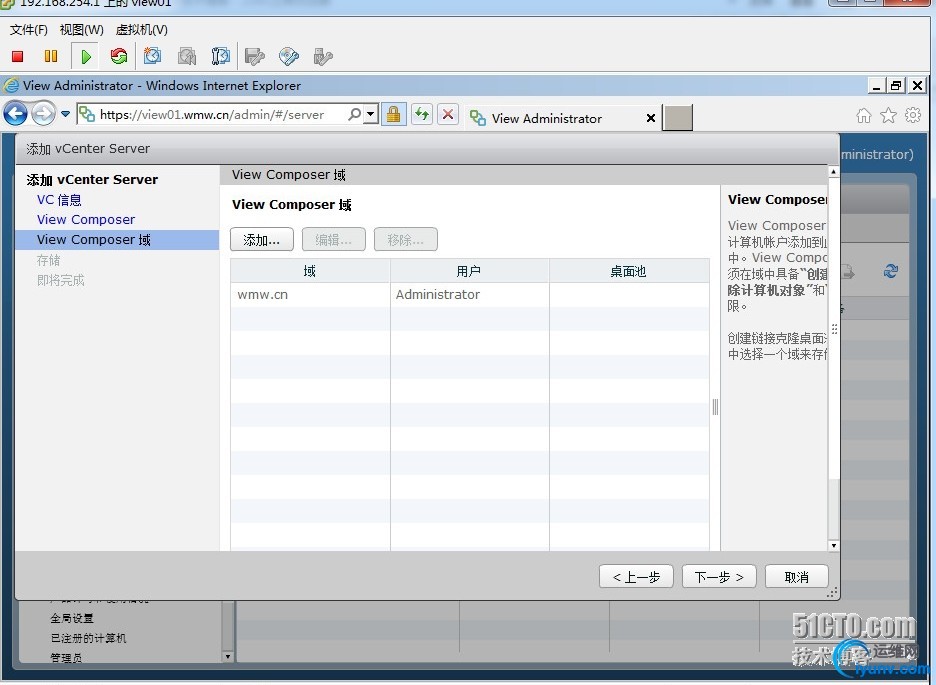Click the browser Back arrow button
The height and width of the screenshot is (685, 936).
16,113
